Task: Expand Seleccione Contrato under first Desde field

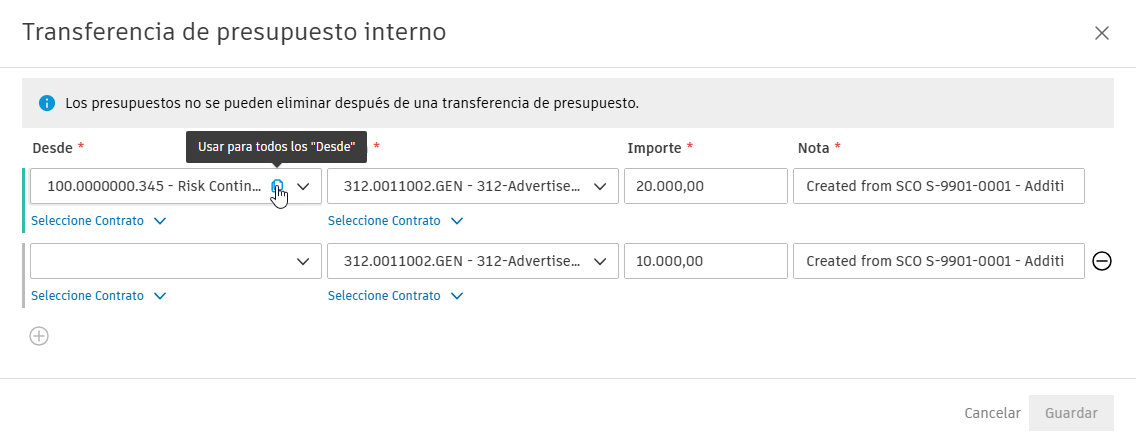Action: tap(98, 220)
